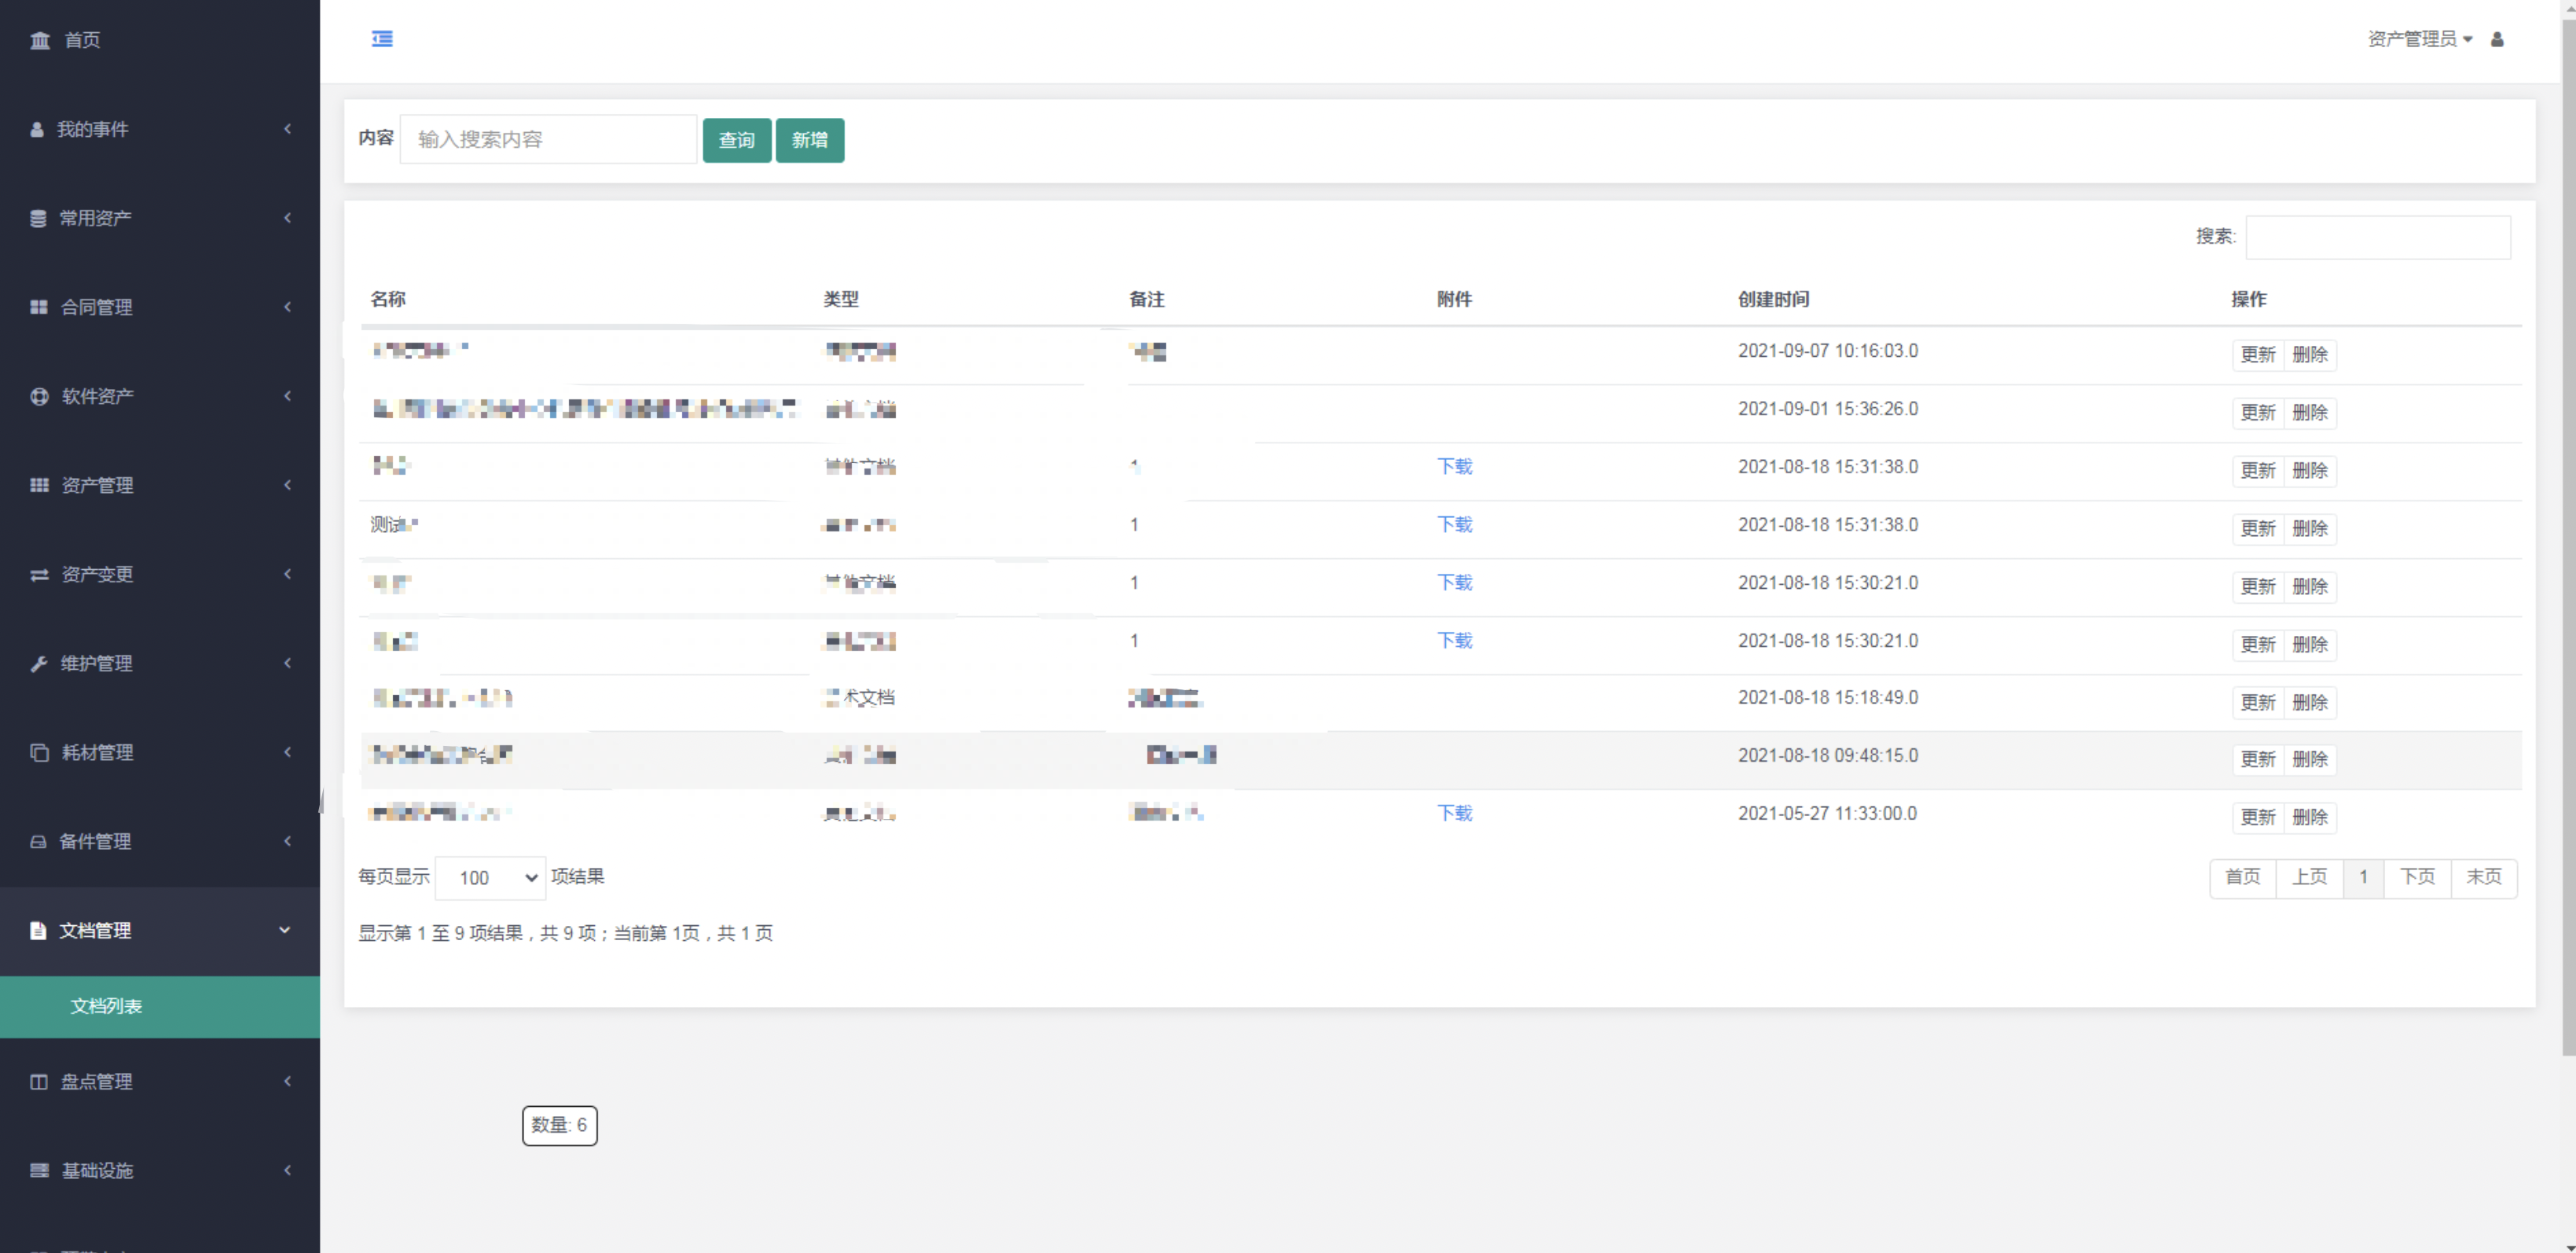
Task: Click the table grid icon beside 资产管理
Action: pyautogui.click(x=39, y=485)
